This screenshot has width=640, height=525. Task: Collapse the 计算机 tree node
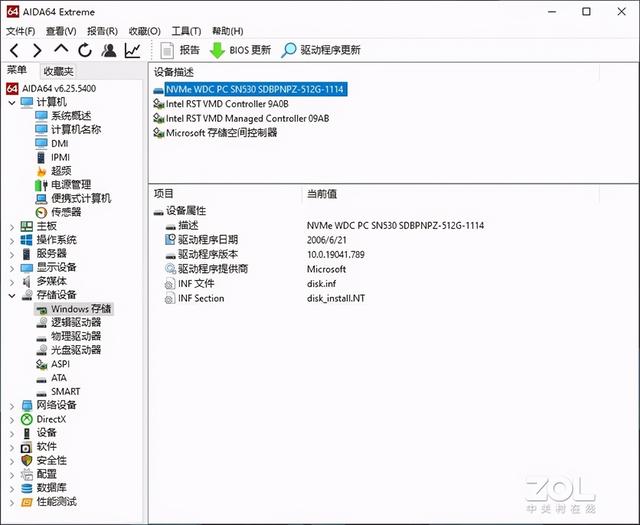pyautogui.click(x=12, y=102)
